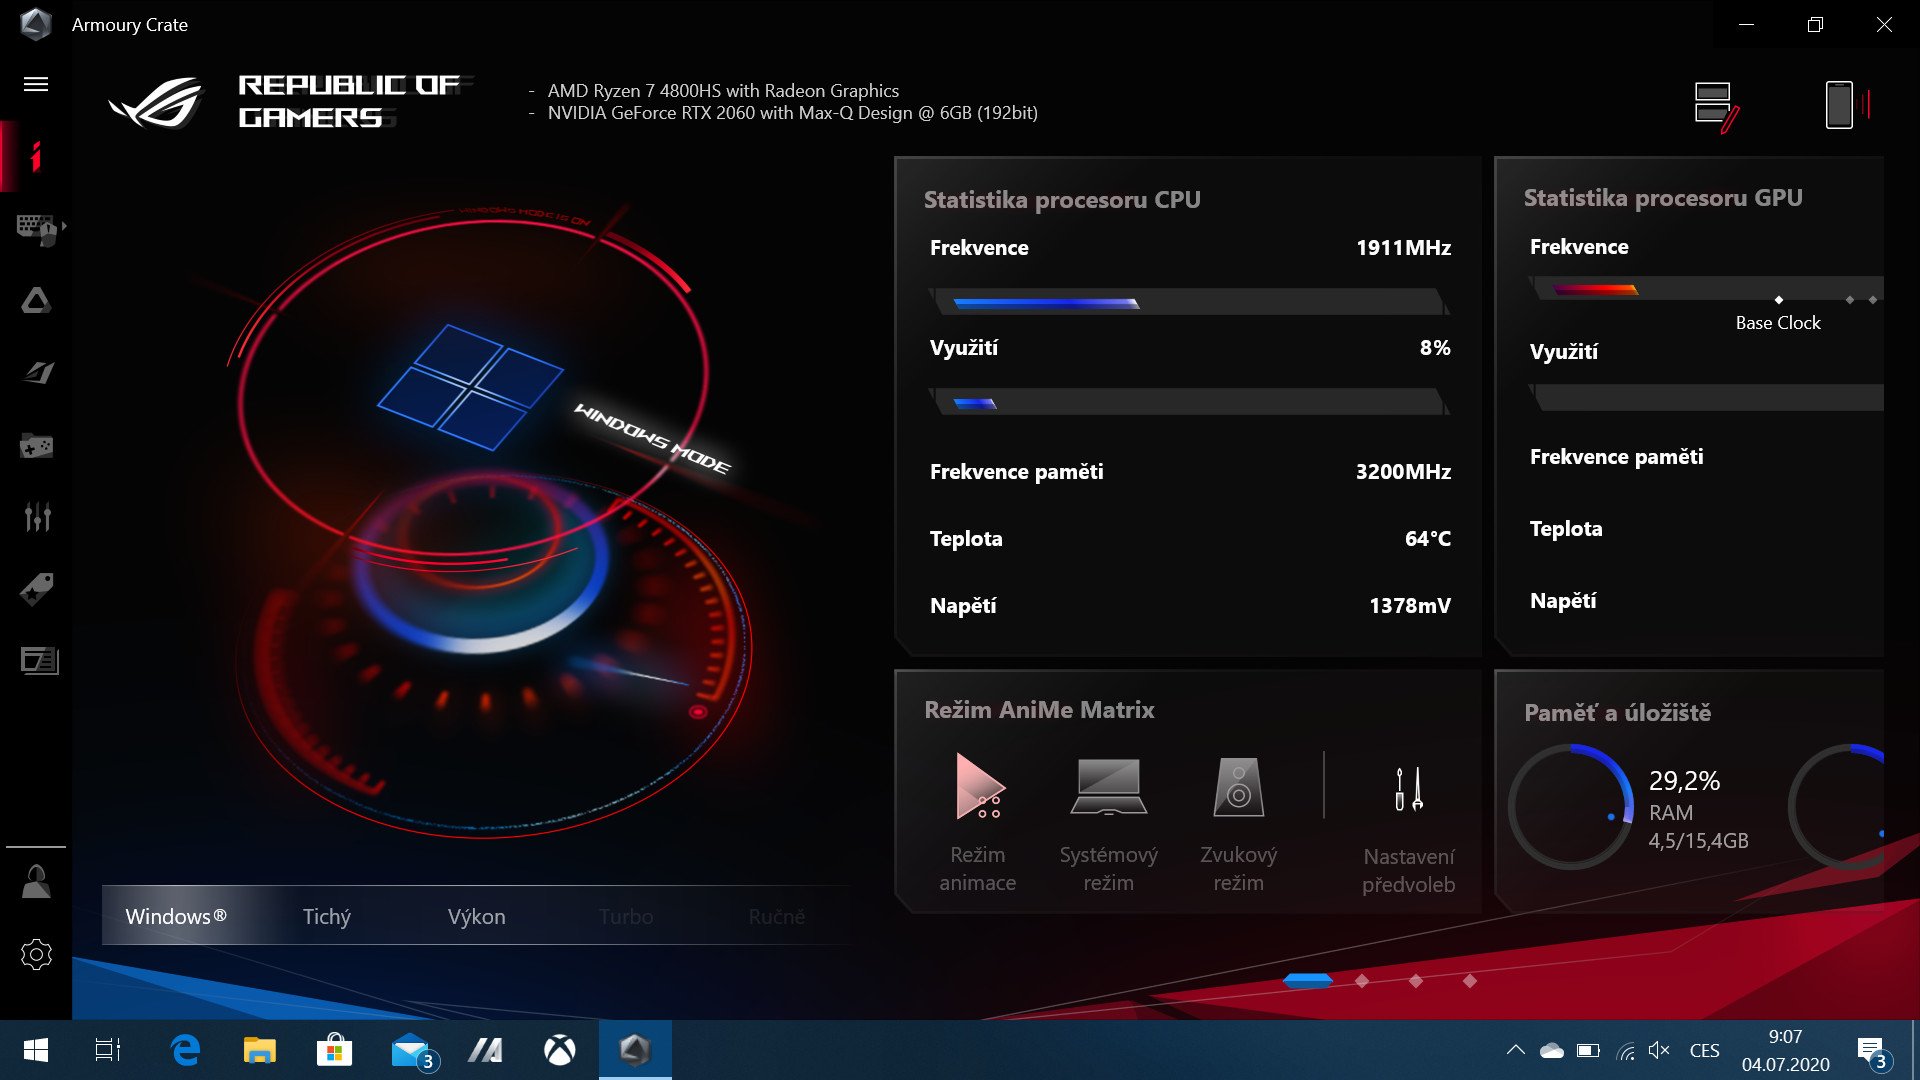Open the Xbox app from the taskbar
Image resolution: width=1920 pixels, height=1080 pixels.
click(x=560, y=1050)
